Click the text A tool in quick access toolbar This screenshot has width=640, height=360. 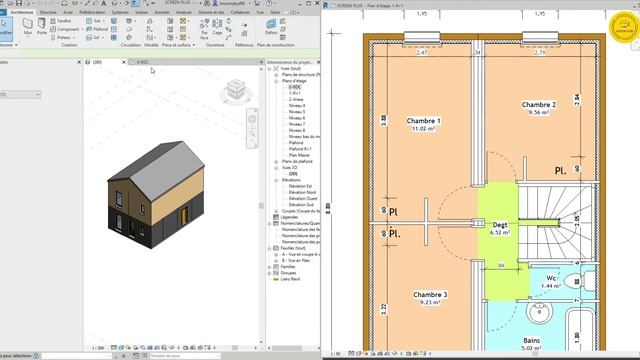coord(104,3)
